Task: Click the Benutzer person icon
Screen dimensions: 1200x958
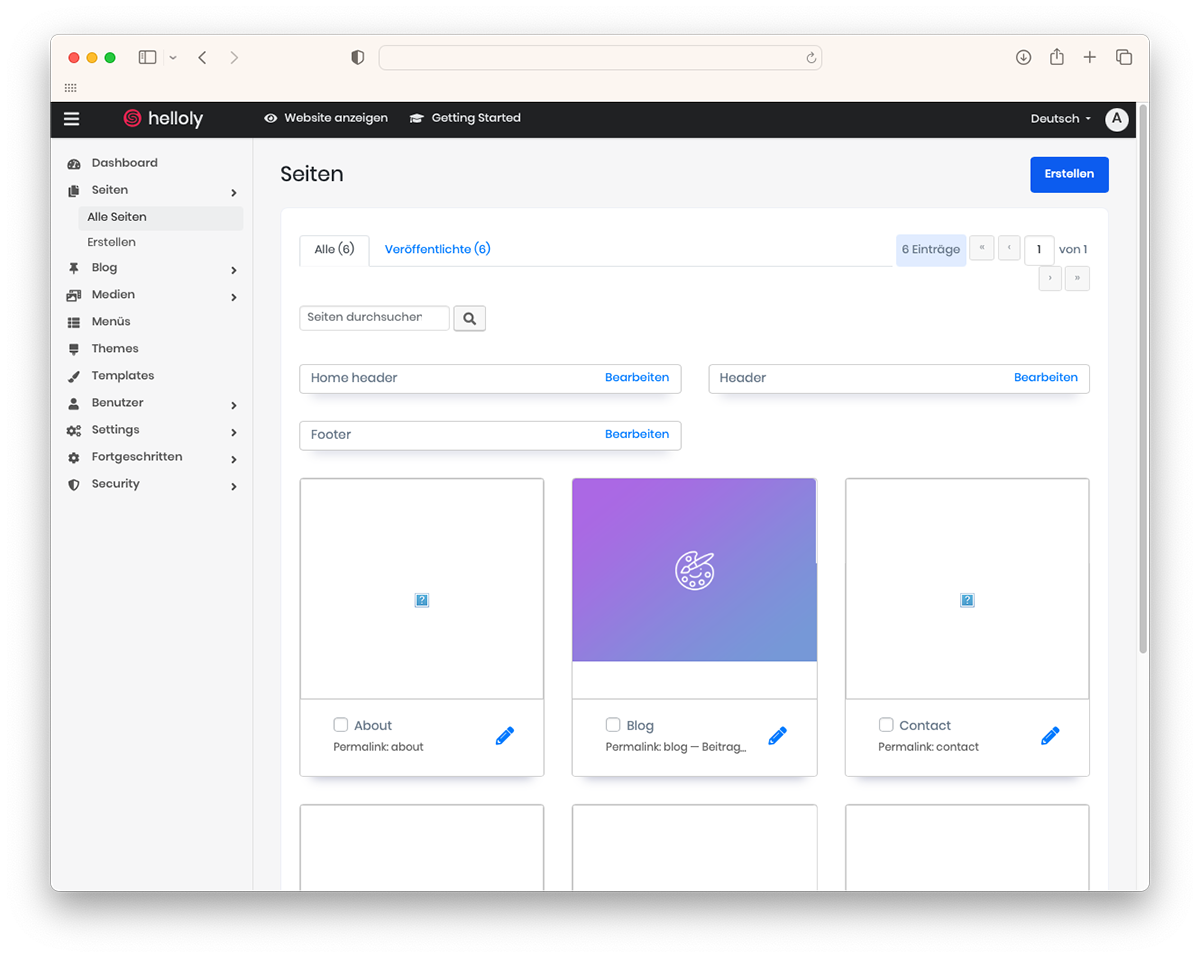Action: 74,403
